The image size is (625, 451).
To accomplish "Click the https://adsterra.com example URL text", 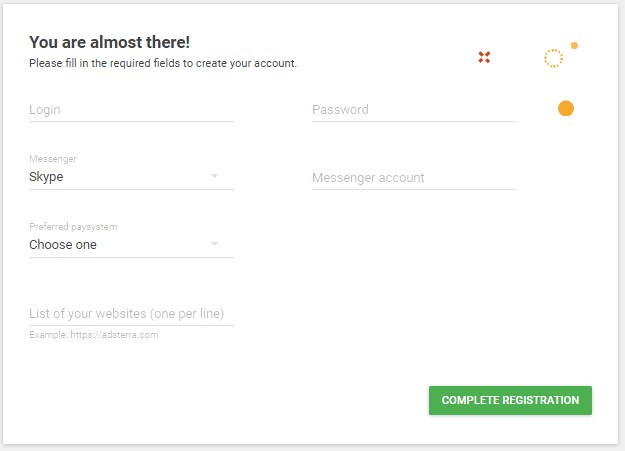I will click(114, 335).
